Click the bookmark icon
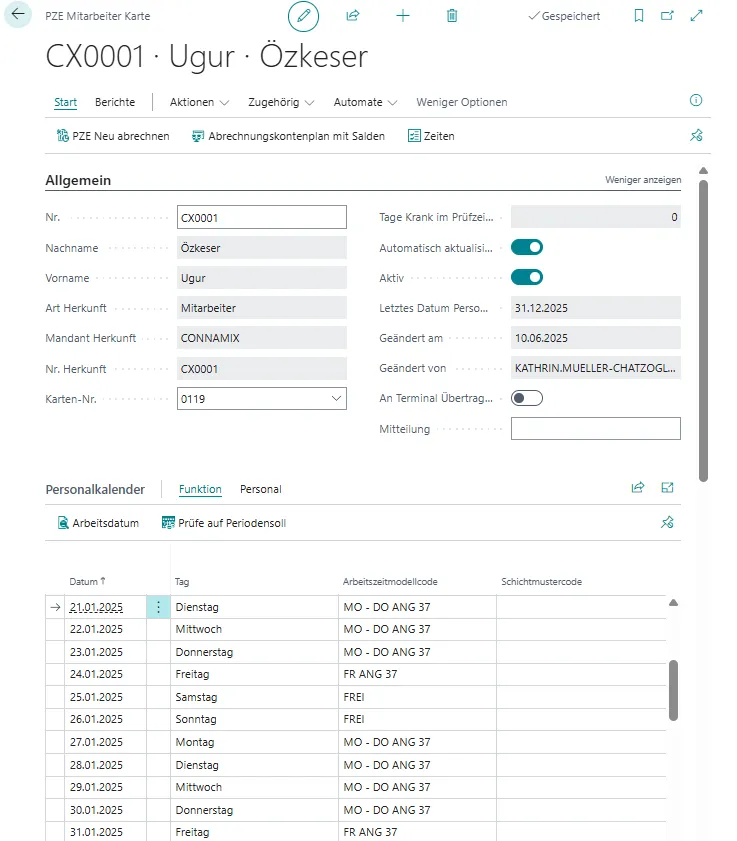Screen dimensions: 737x841 (639, 16)
